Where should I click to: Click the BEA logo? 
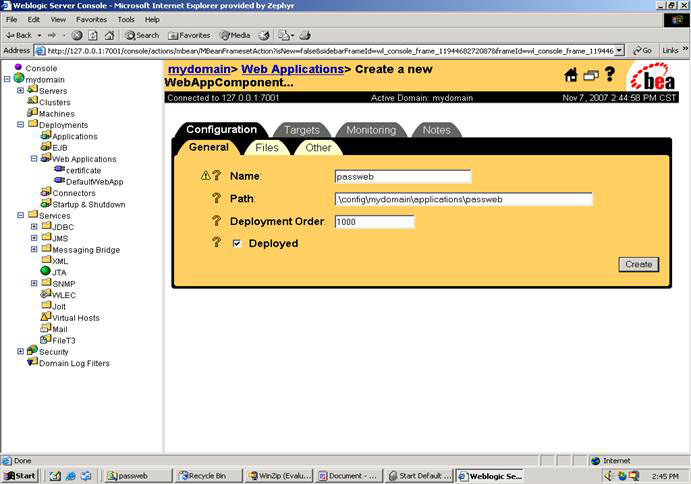click(653, 76)
